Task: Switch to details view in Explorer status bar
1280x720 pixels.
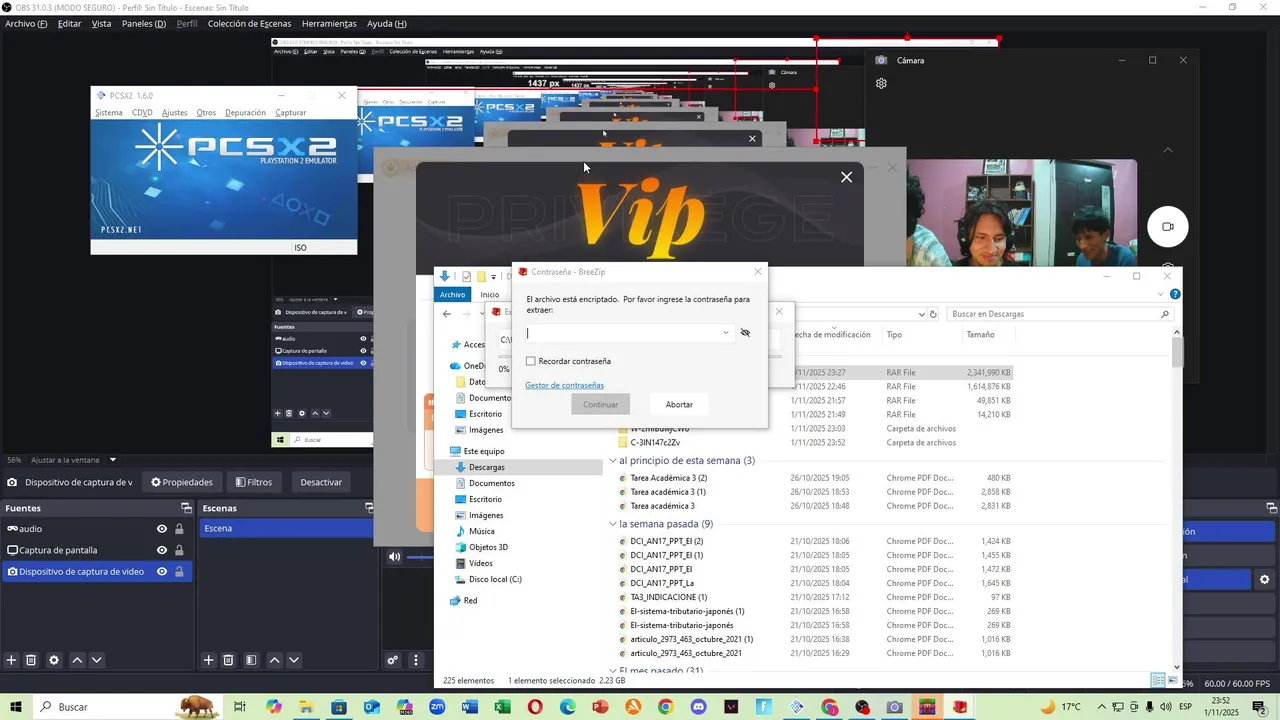Action: [x=1158, y=681]
